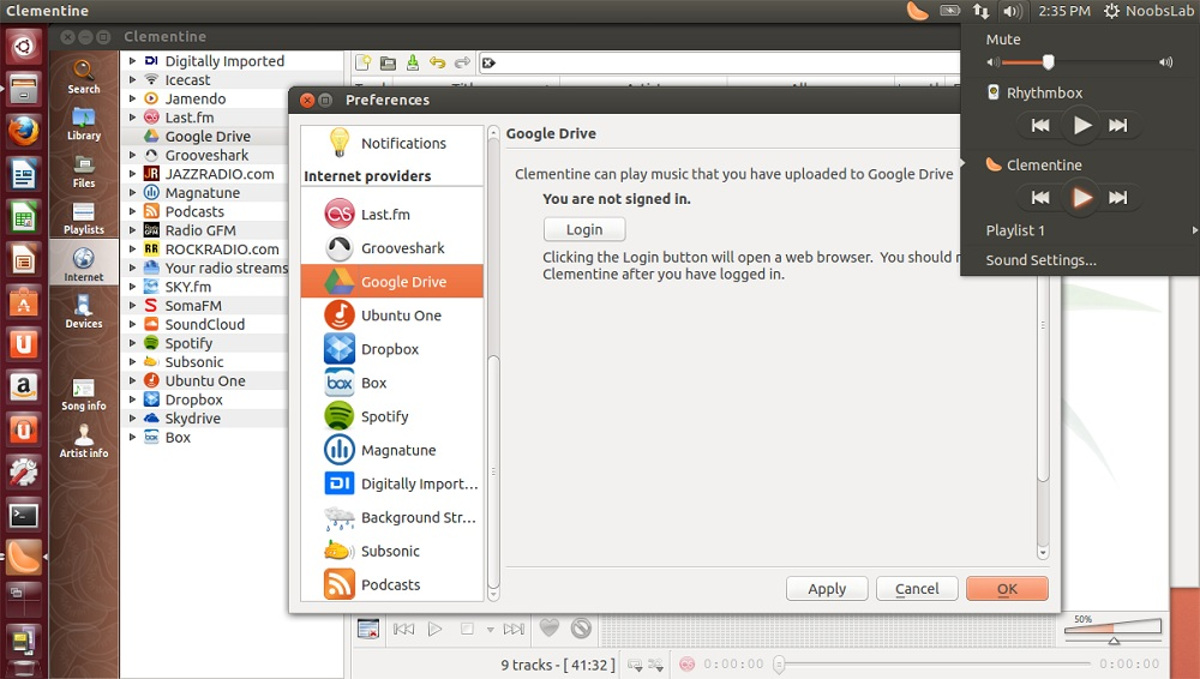The image size is (1200, 679).
Task: Expand the Spotify tree node
Action: point(132,343)
